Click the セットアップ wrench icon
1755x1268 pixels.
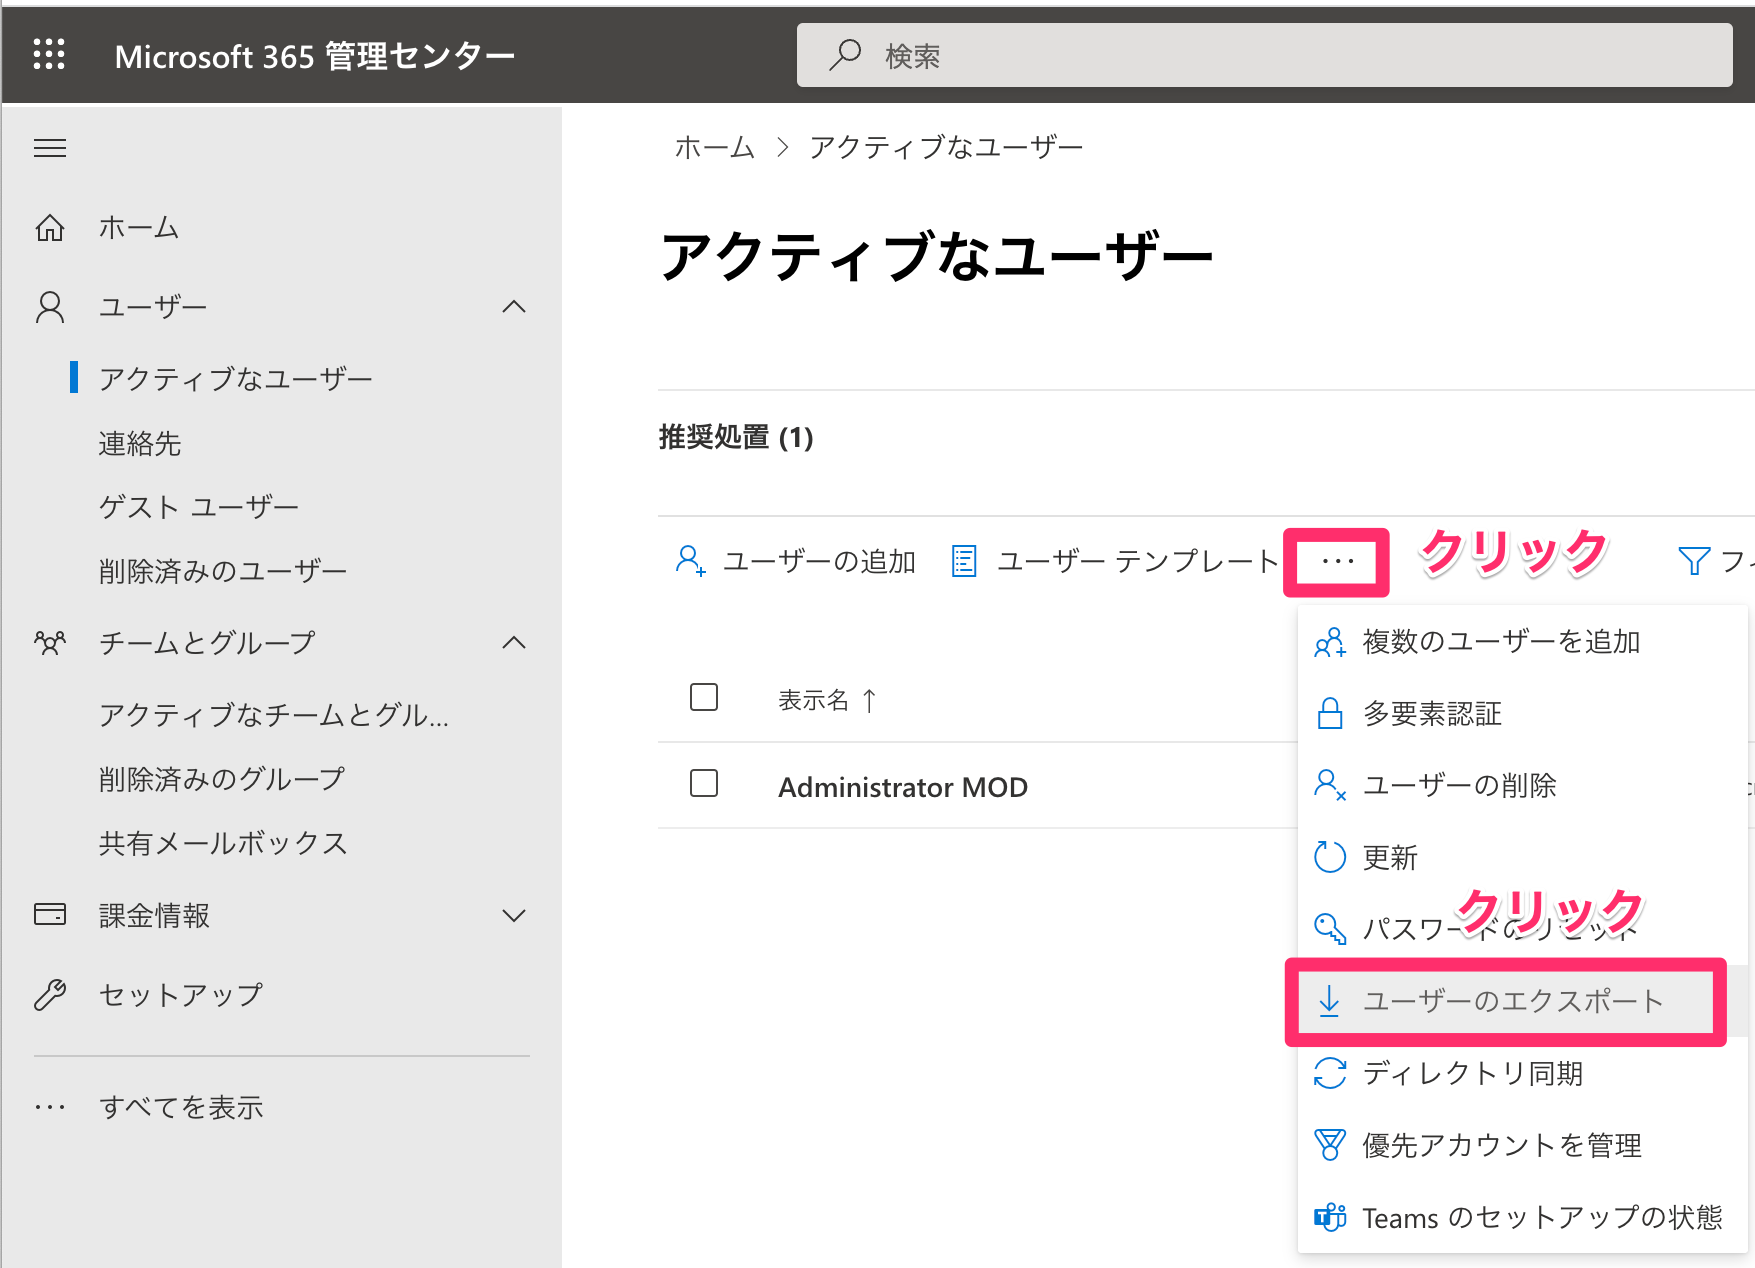50,995
